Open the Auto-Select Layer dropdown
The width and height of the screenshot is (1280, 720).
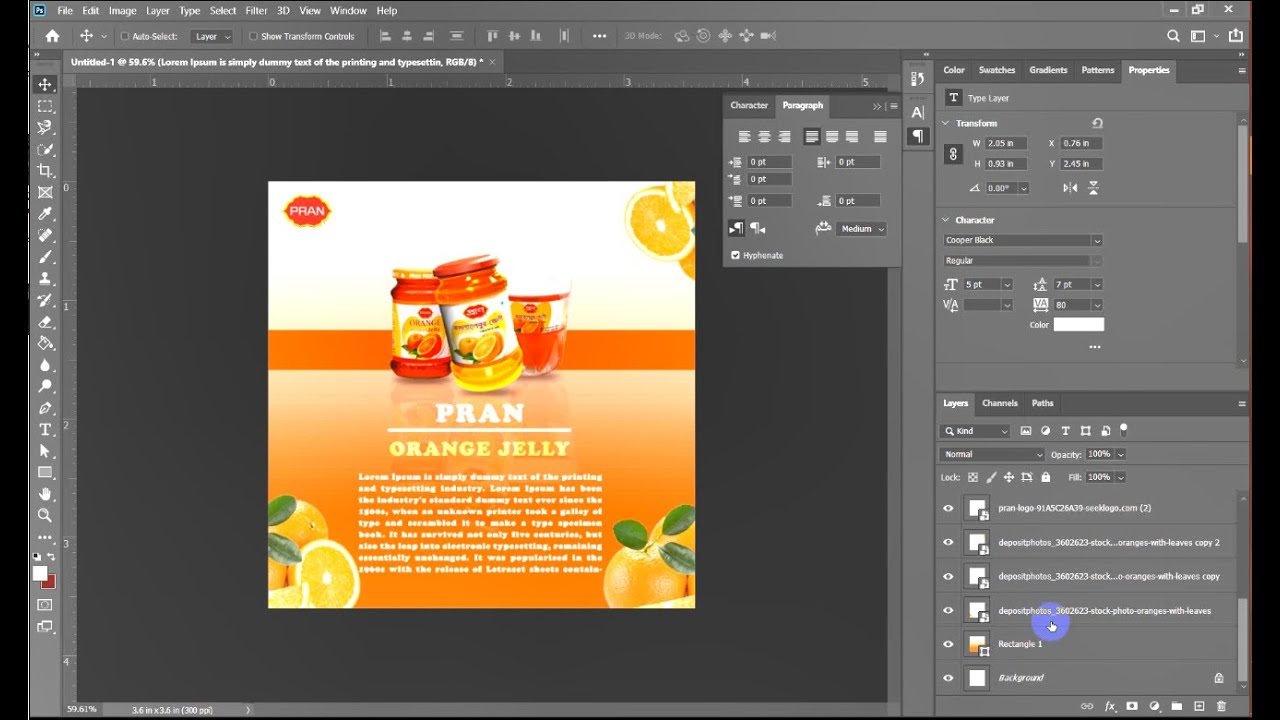click(x=212, y=36)
